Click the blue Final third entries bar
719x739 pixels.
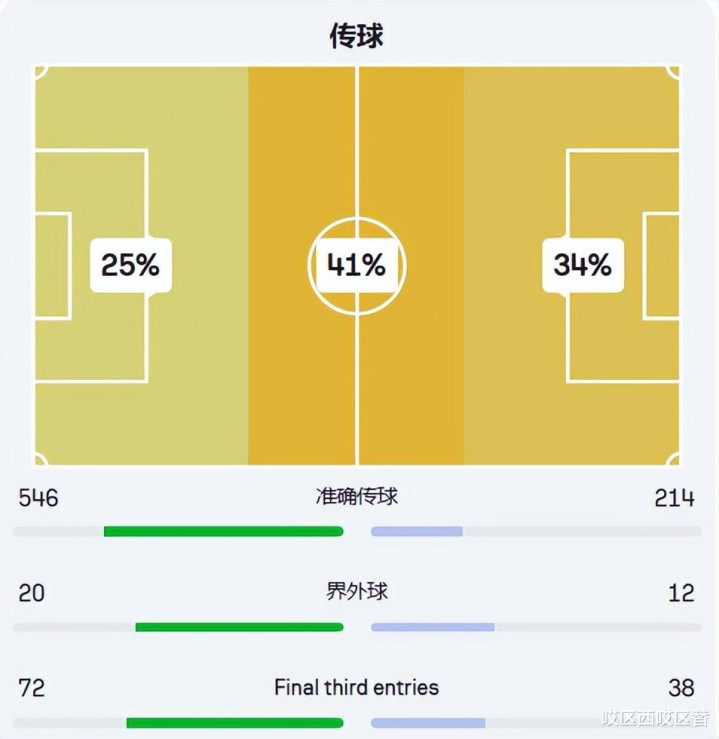click(x=428, y=723)
